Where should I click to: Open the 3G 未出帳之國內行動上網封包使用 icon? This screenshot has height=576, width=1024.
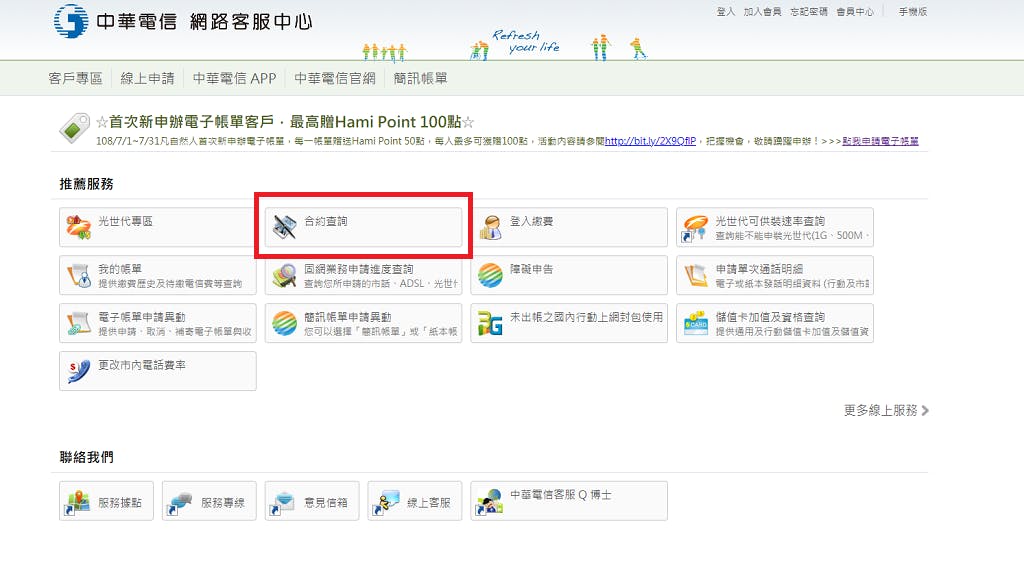tap(490, 323)
